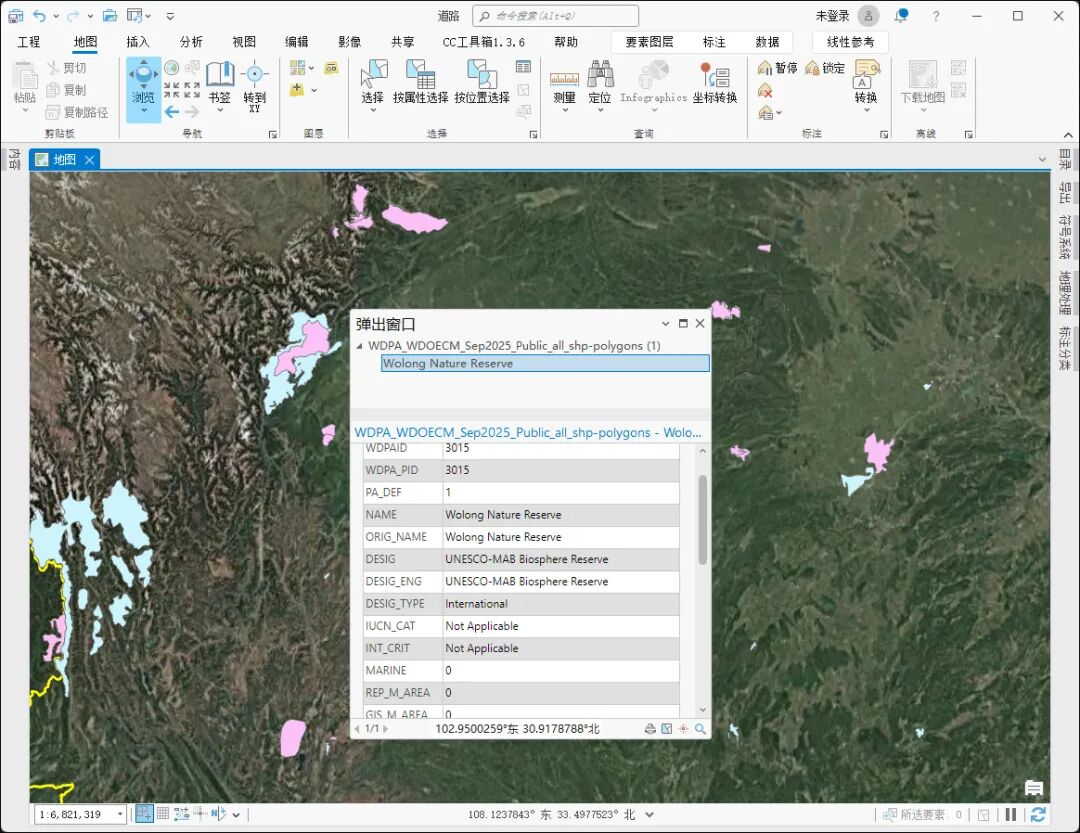1080x833 pixels.
Task: Click the 命令搜索 command search box
Action: tap(556, 16)
